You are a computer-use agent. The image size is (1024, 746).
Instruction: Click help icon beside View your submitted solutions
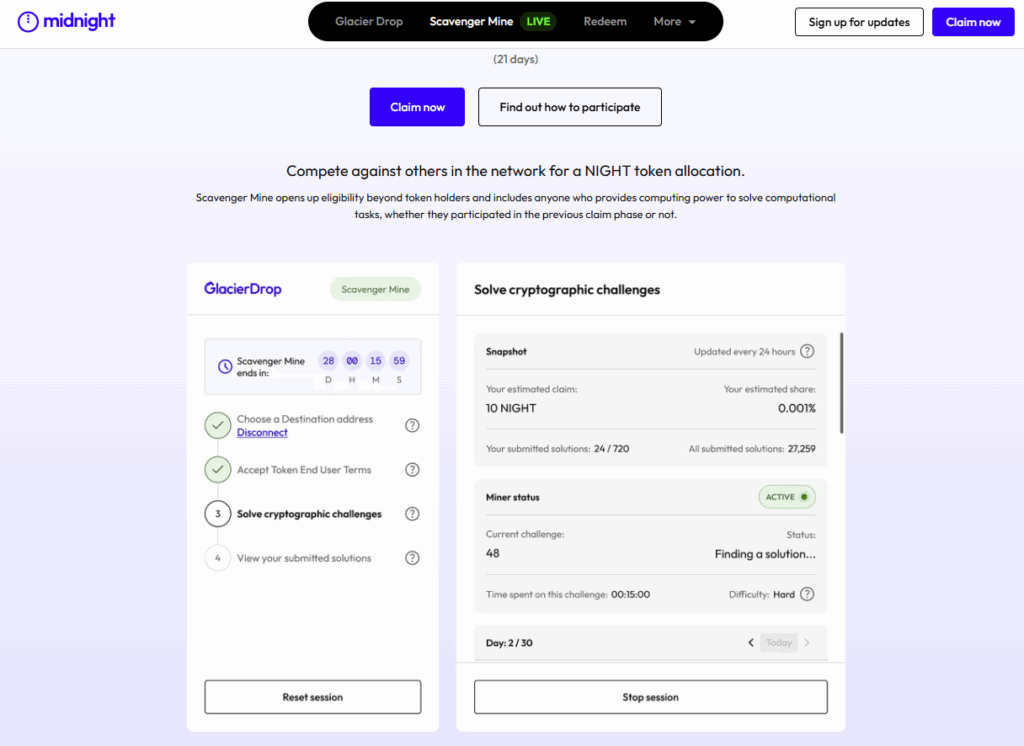412,558
